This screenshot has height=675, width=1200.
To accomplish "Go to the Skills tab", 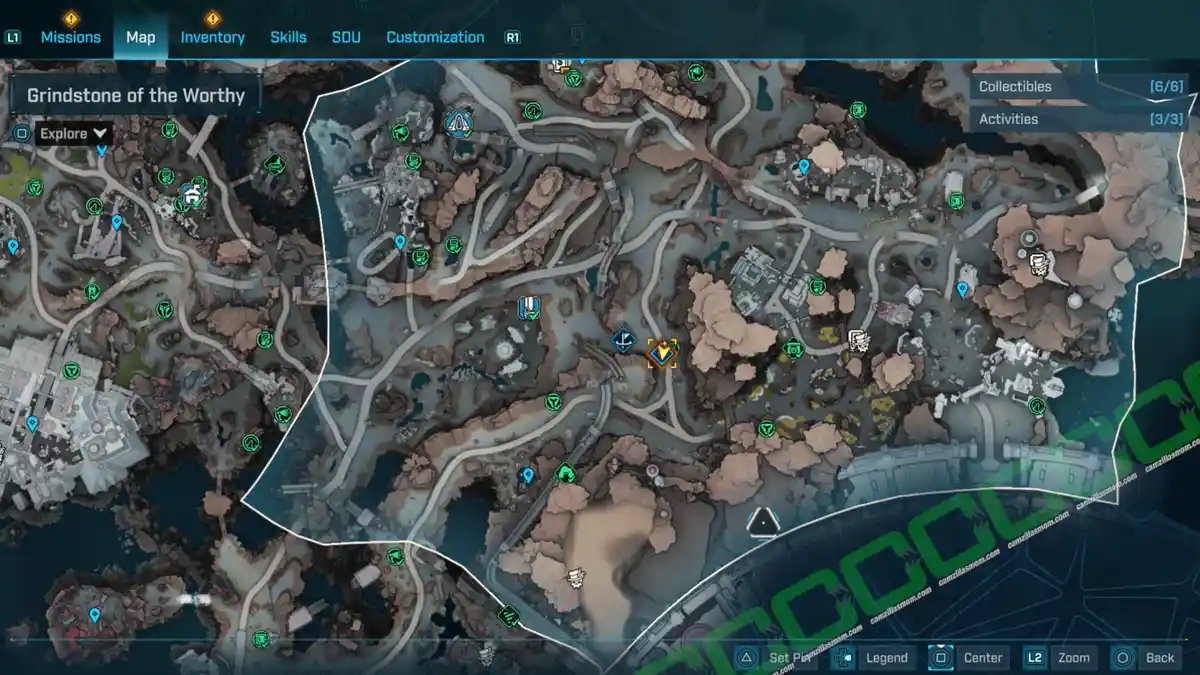I will click(x=288, y=37).
